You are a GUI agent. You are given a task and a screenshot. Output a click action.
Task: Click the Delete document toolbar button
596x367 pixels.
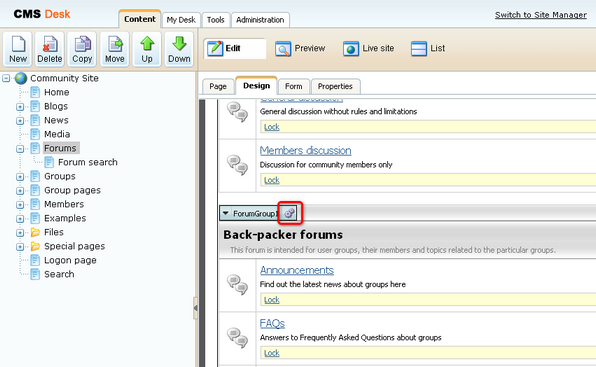(50, 49)
